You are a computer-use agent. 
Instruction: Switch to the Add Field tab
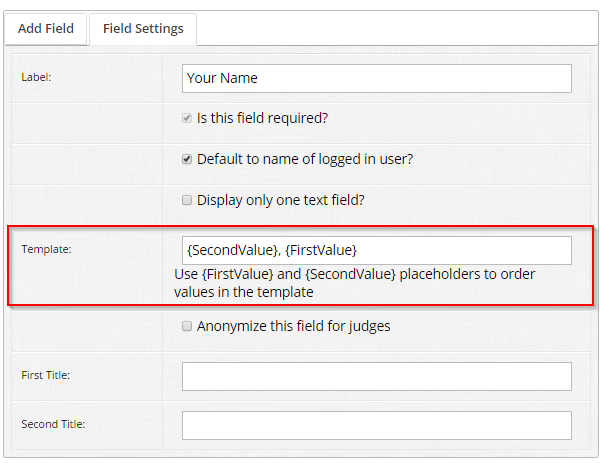point(46,29)
